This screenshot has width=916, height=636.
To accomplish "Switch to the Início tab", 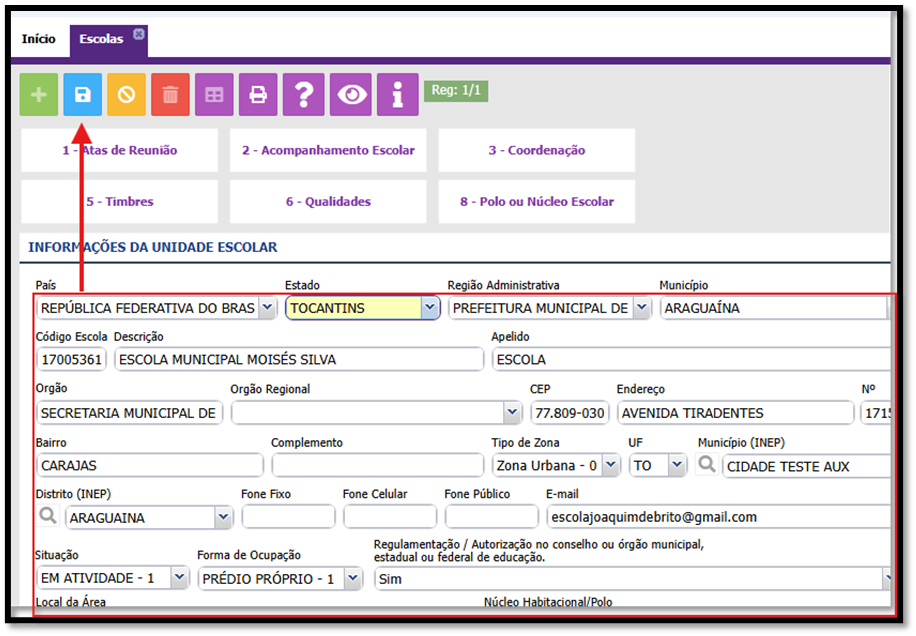I will click(39, 39).
